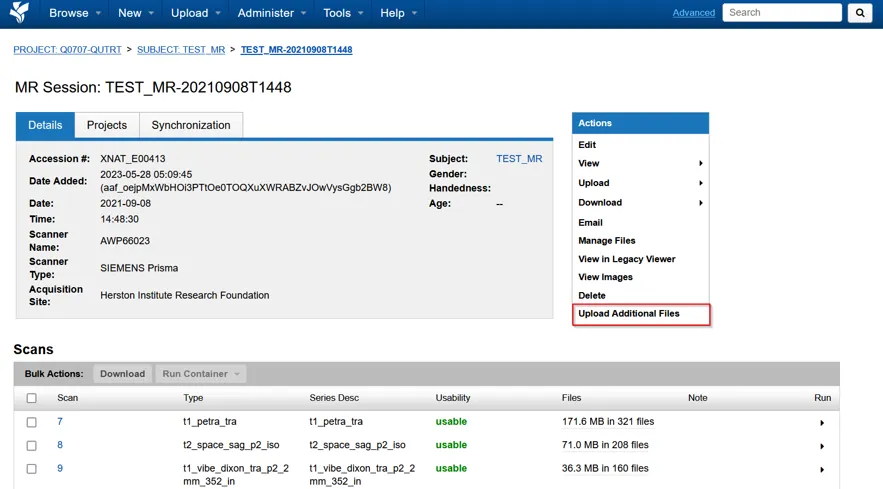Open the TEST_MR subject link
883x489 pixels.
519,159
